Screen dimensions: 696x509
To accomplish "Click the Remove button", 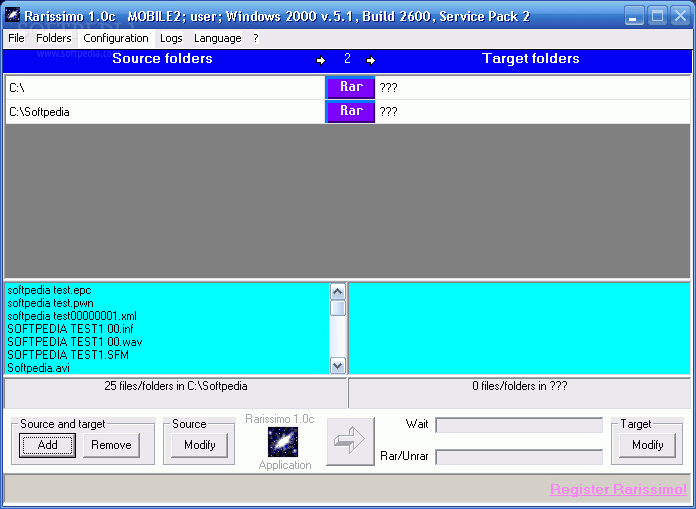I will click(x=111, y=445).
